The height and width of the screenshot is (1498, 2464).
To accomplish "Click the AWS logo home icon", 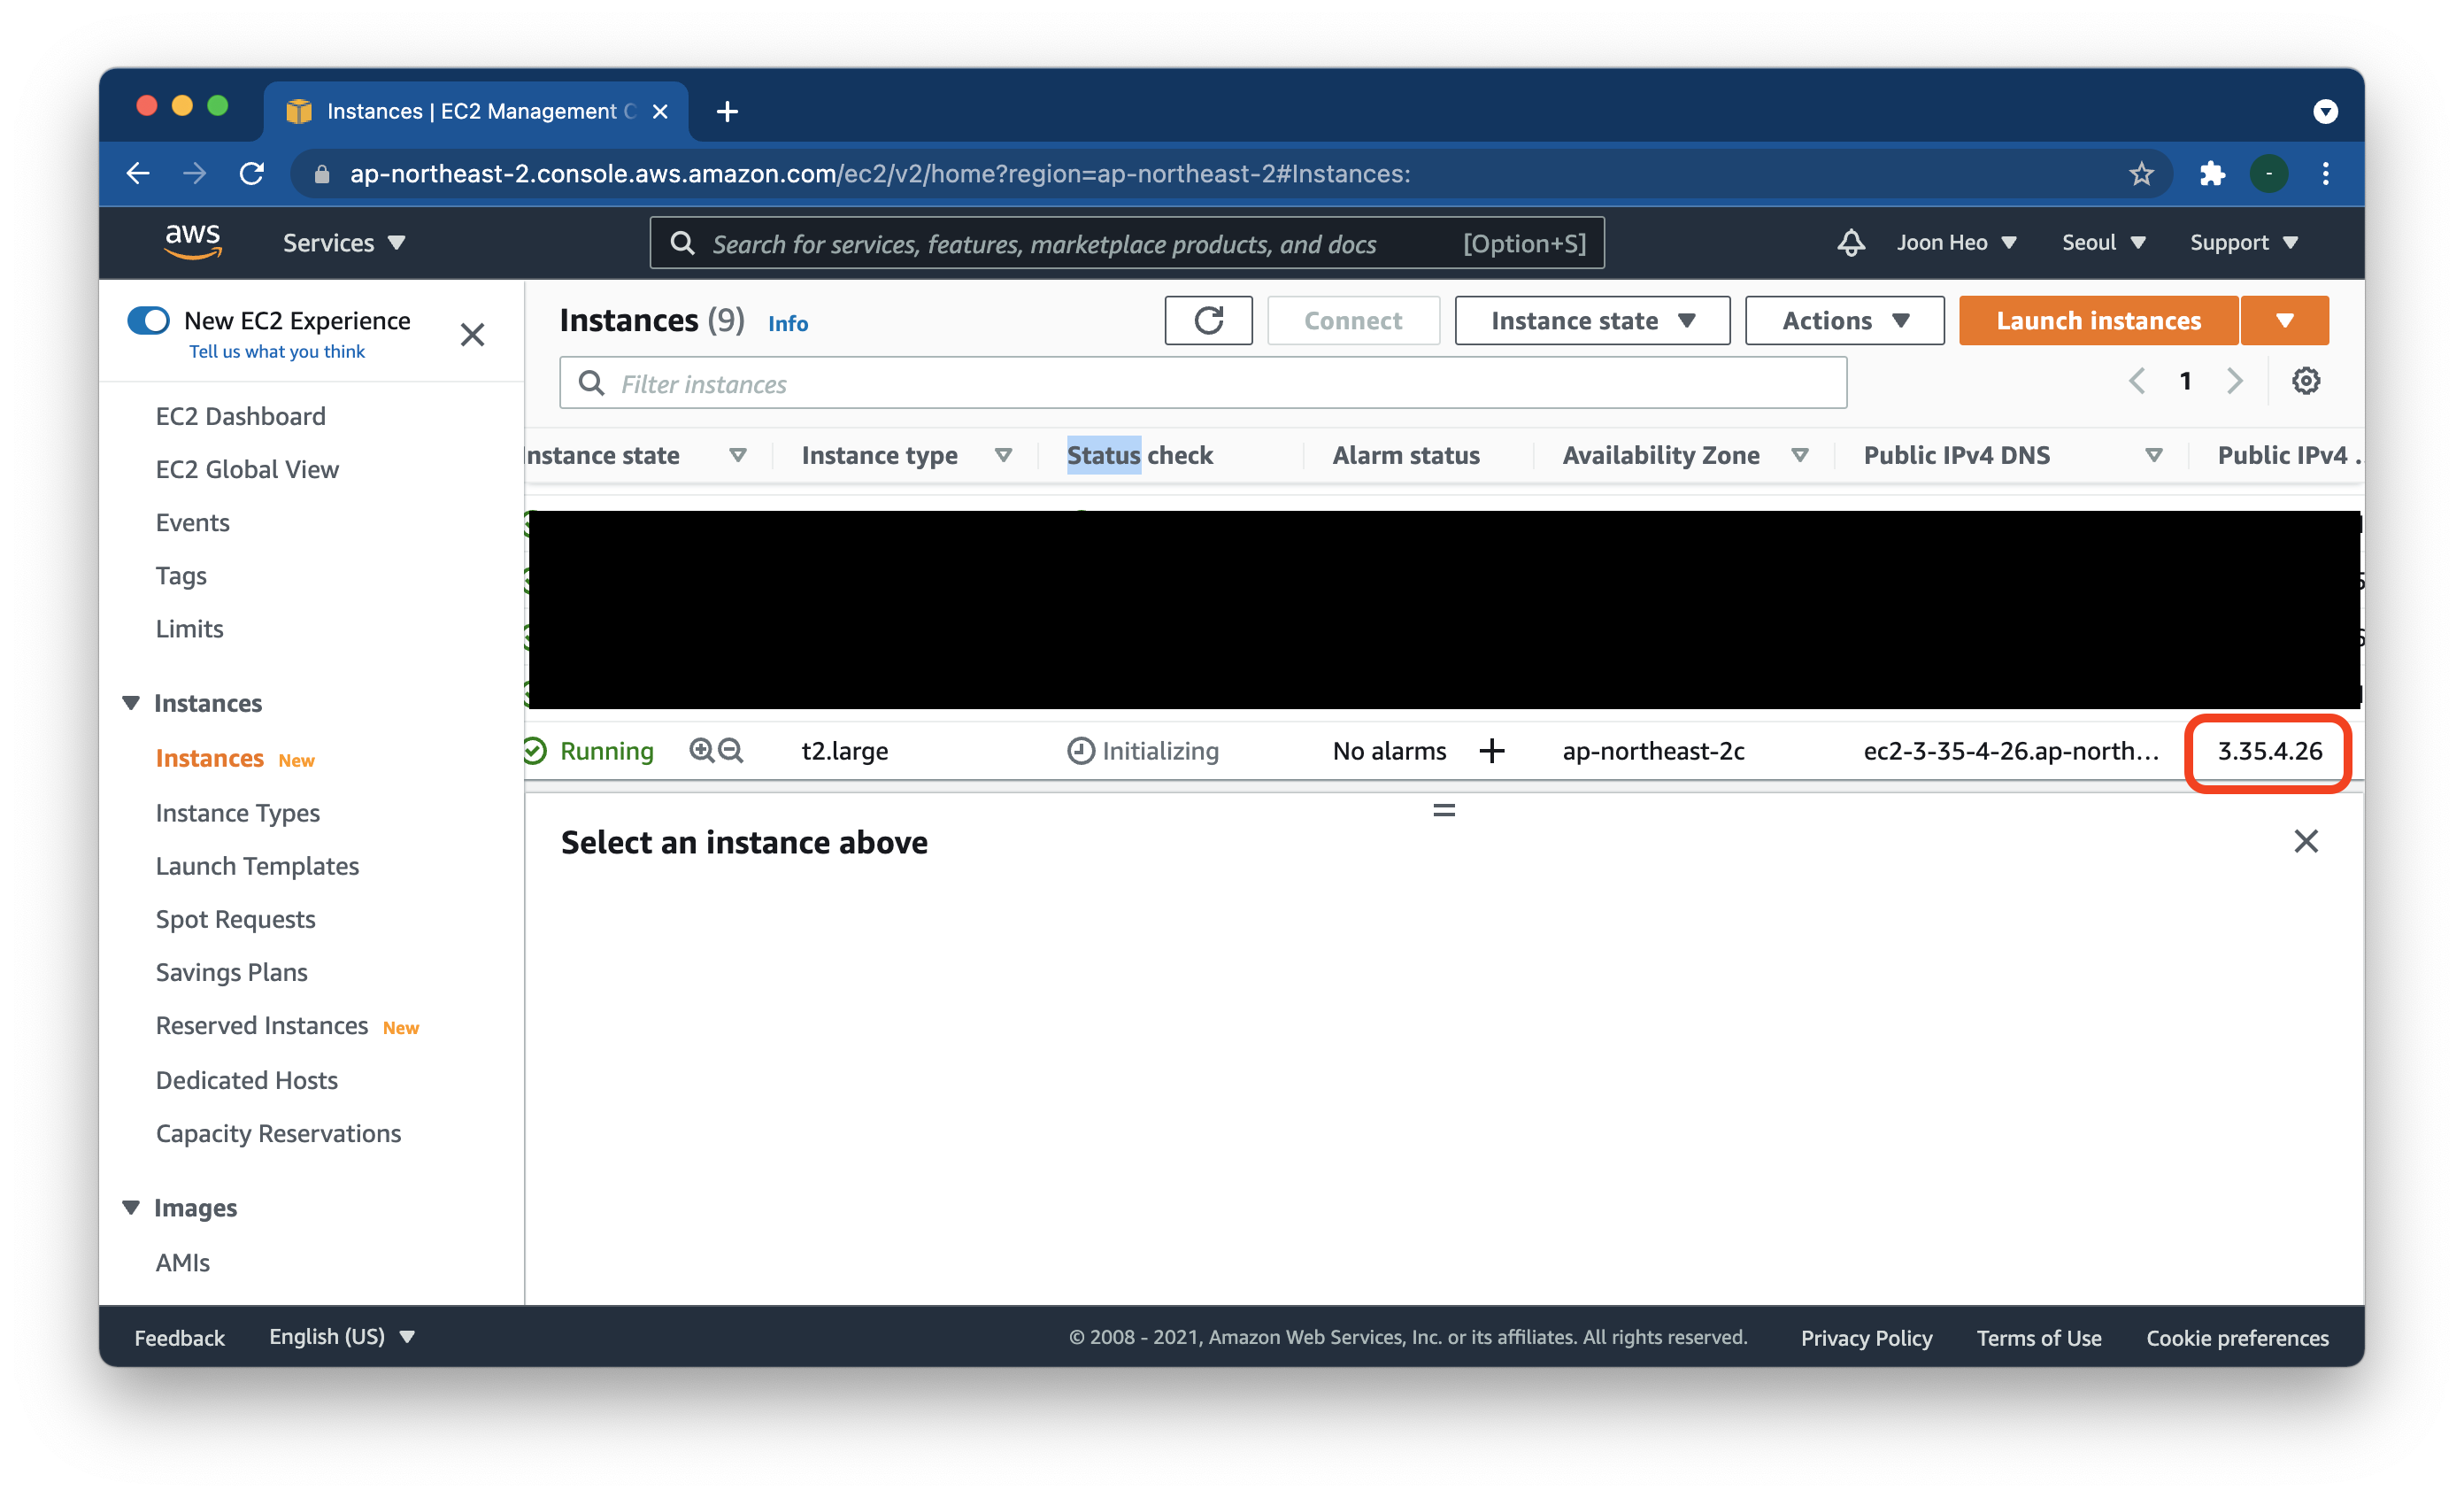I will [x=193, y=242].
